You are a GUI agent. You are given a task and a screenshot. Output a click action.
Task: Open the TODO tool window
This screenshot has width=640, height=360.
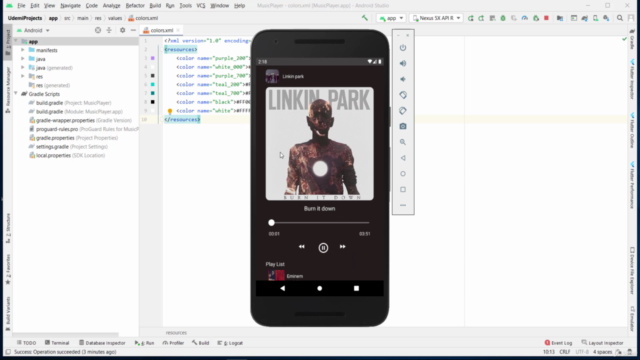27,343
